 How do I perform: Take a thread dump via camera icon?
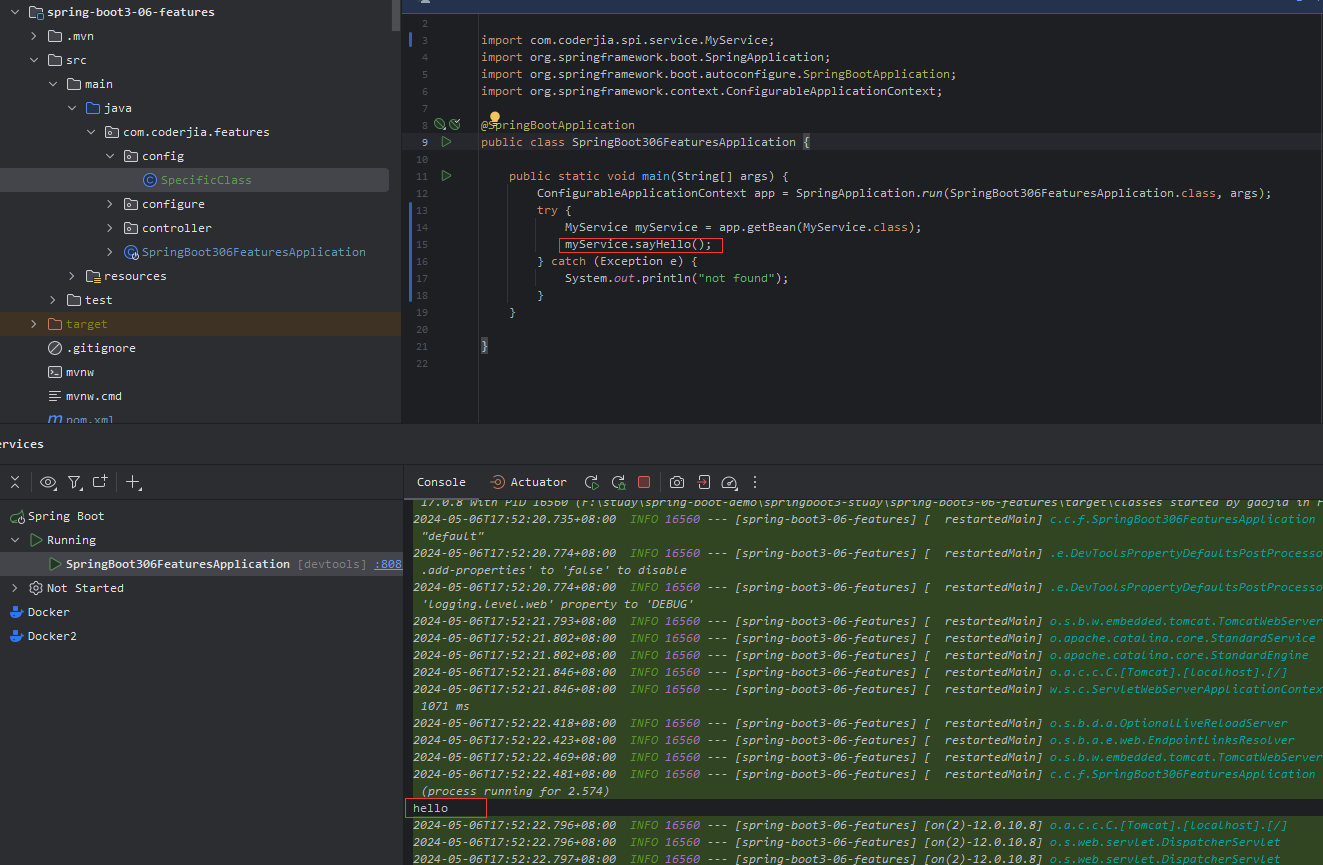pyautogui.click(x=677, y=482)
